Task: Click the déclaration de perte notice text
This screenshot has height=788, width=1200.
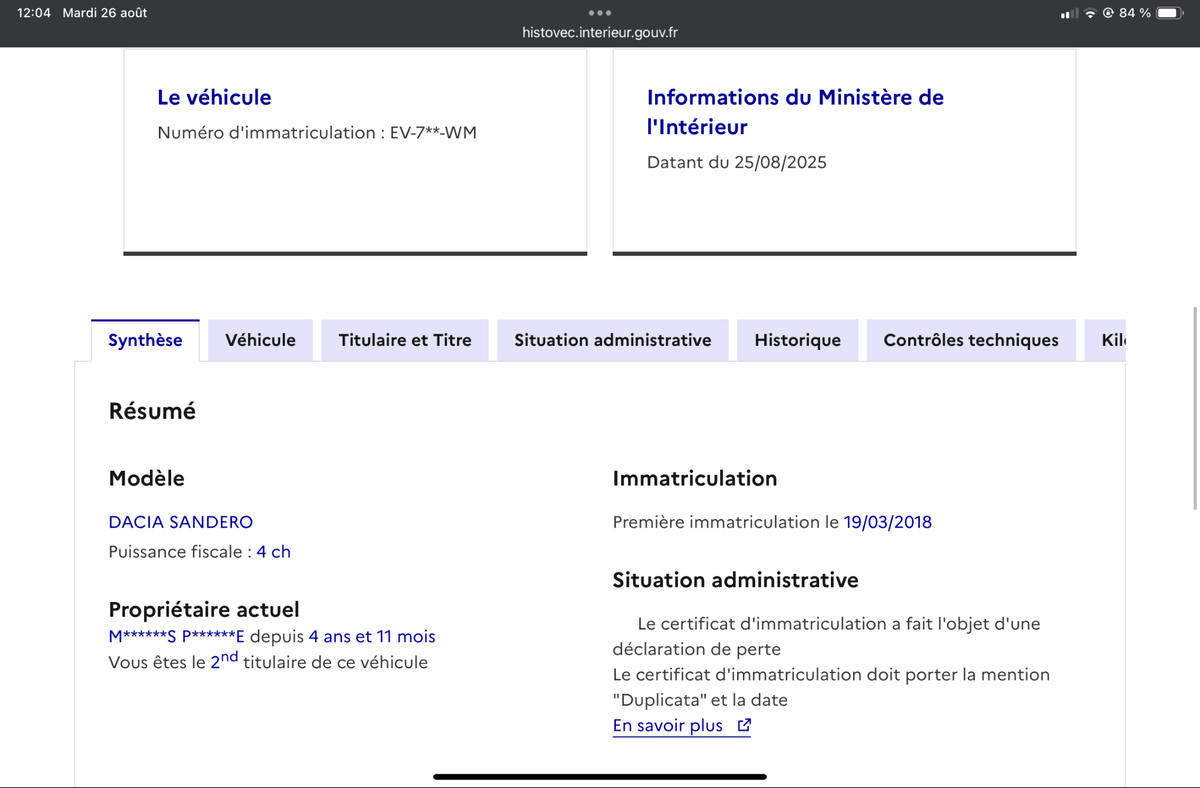Action: pos(827,636)
